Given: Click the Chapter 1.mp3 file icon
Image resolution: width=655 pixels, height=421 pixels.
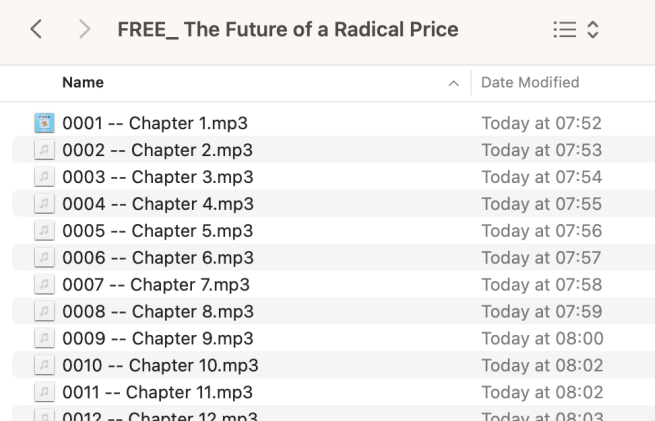Looking at the screenshot, I should click(44, 123).
